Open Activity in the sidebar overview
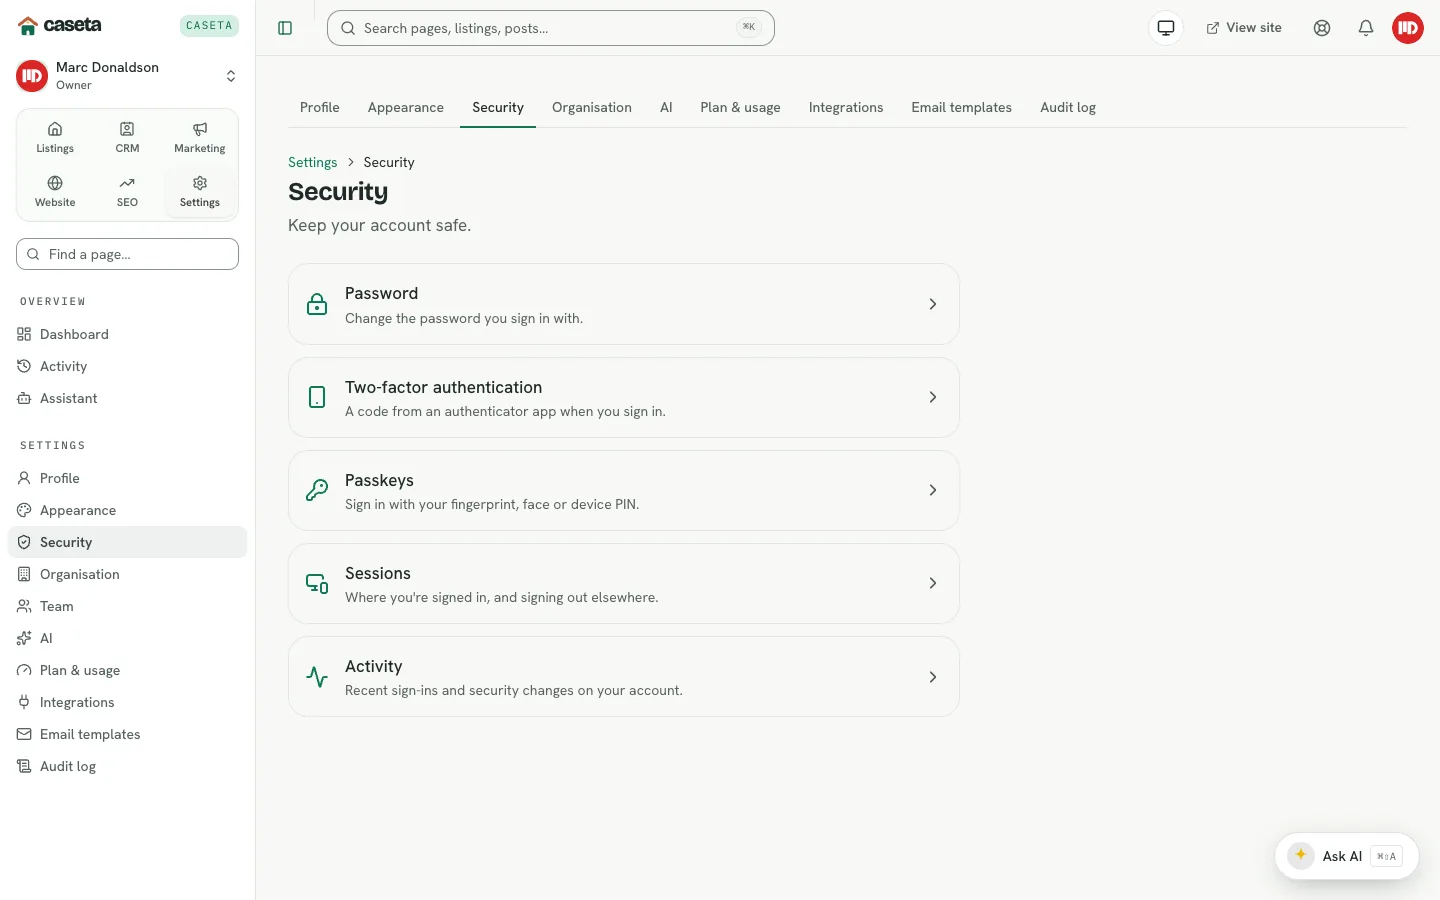 tap(127, 366)
